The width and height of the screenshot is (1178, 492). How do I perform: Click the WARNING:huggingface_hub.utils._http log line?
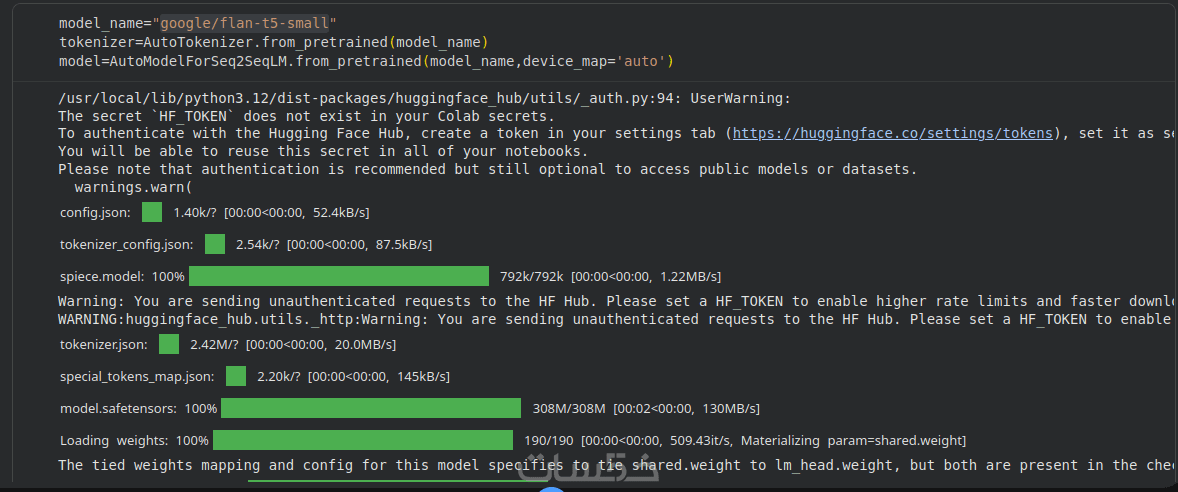point(613,319)
